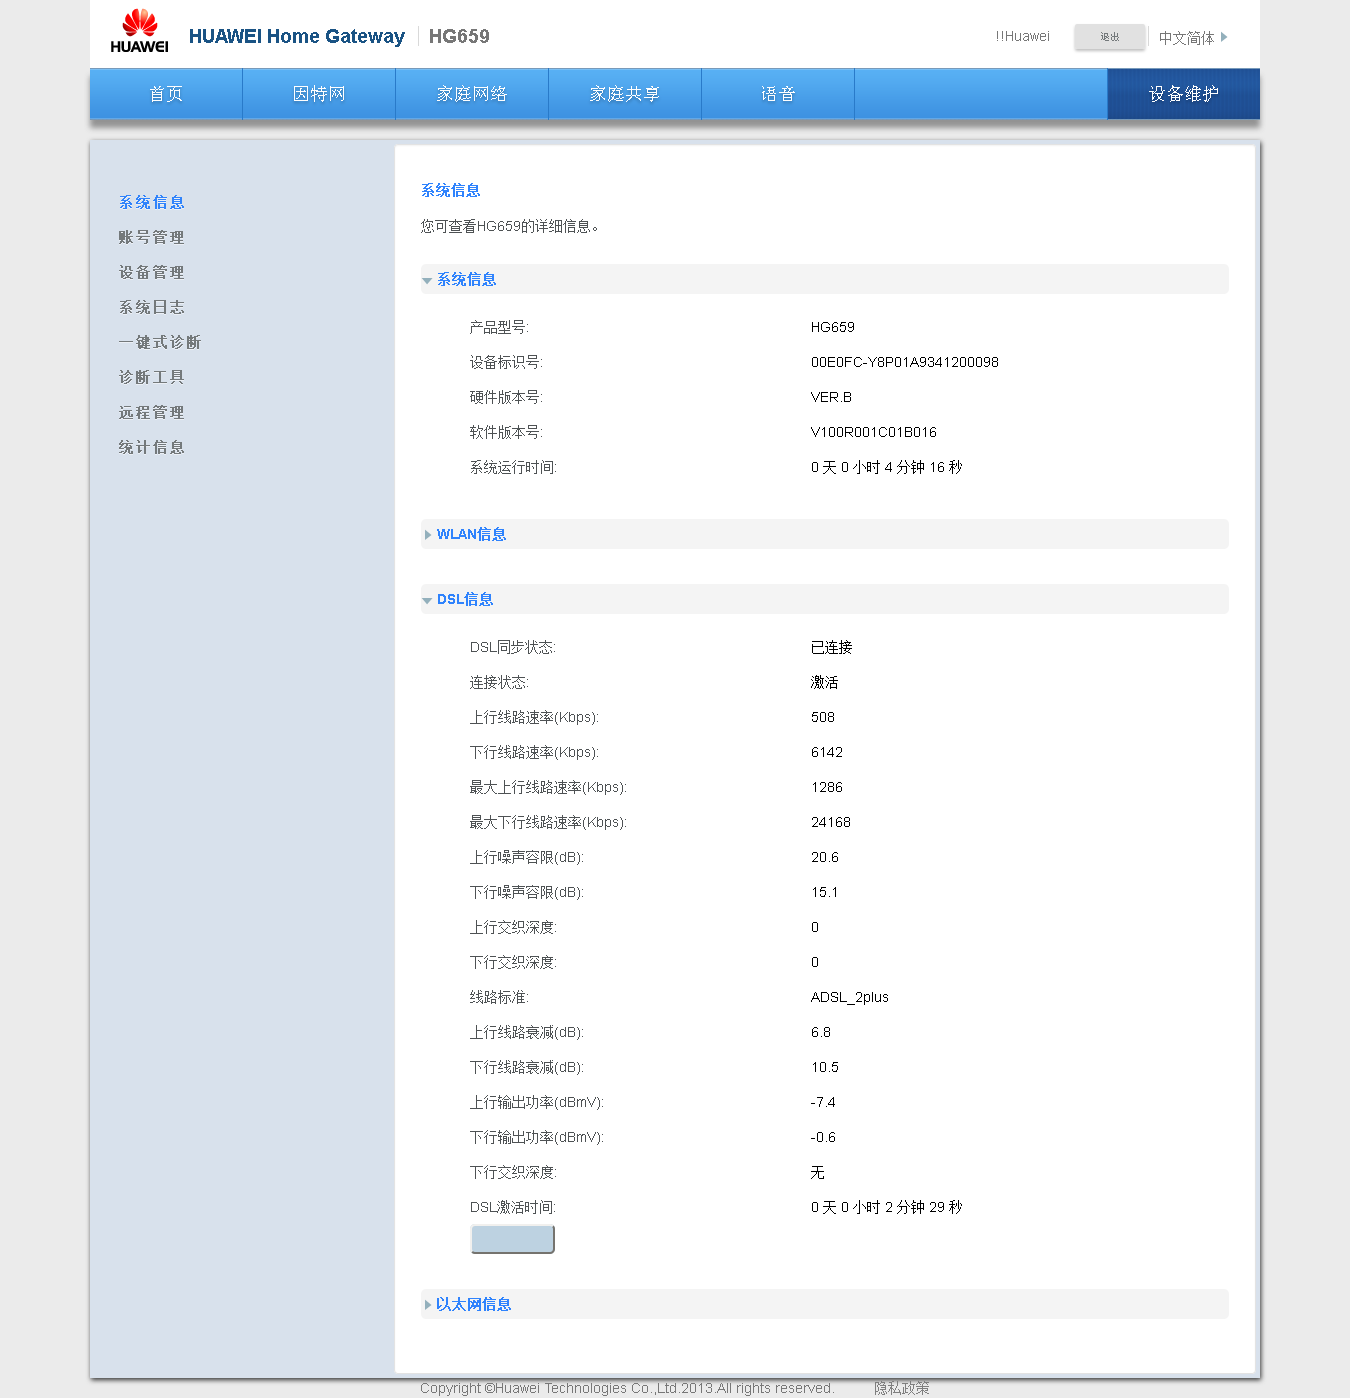Select the 家庭共享 tab
The image size is (1350, 1398).
pyautogui.click(x=625, y=94)
